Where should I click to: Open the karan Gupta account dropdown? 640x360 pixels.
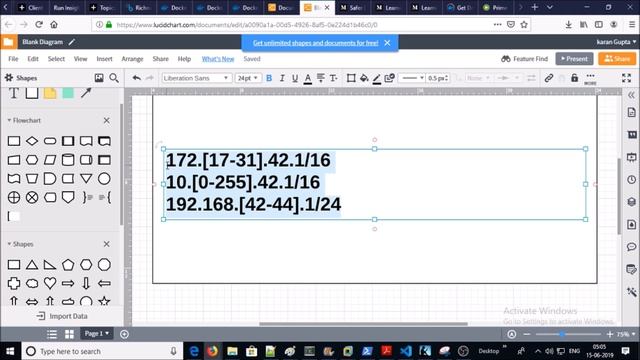point(616,42)
